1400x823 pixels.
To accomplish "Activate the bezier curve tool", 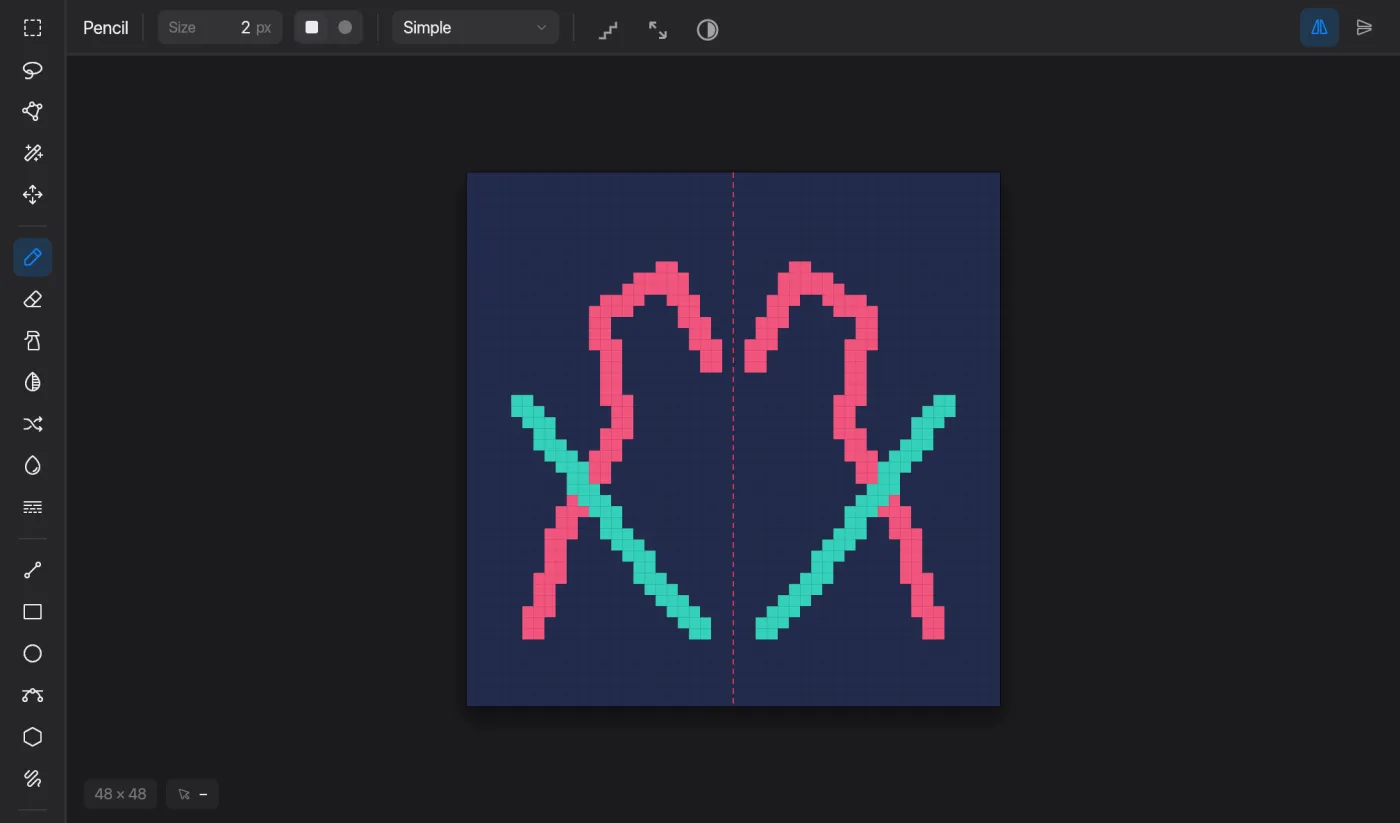I will tap(33, 695).
